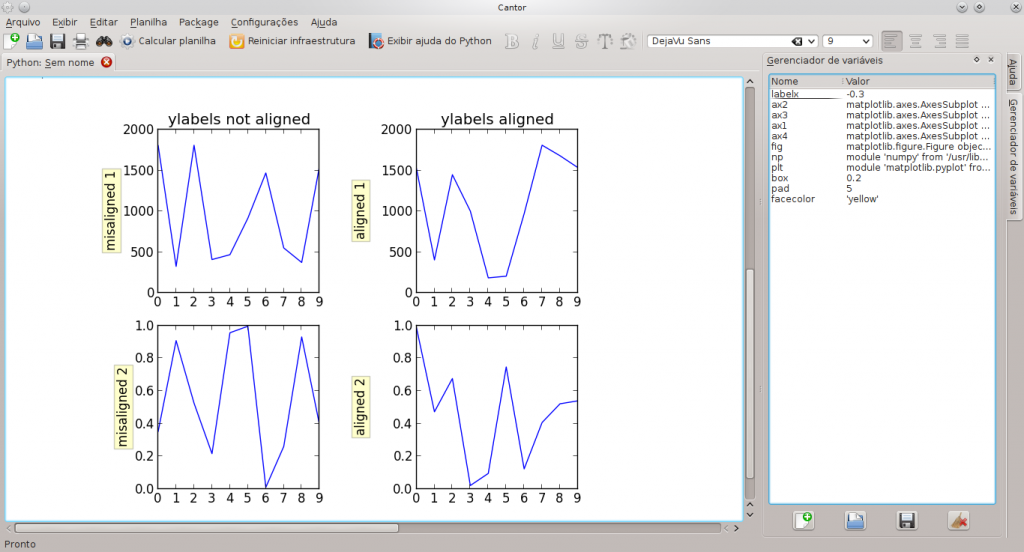Clear all variables with the broom icon
Image resolution: width=1024 pixels, height=552 pixels.
tap(958, 521)
